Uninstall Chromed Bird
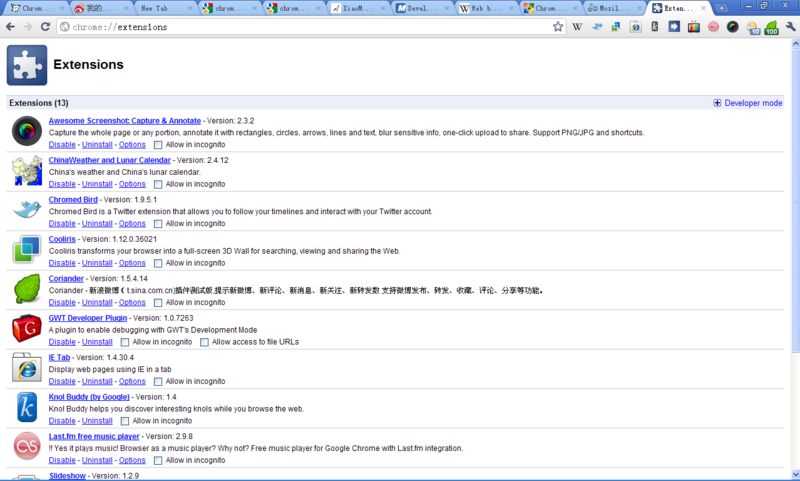The height and width of the screenshot is (481, 800). [97, 224]
